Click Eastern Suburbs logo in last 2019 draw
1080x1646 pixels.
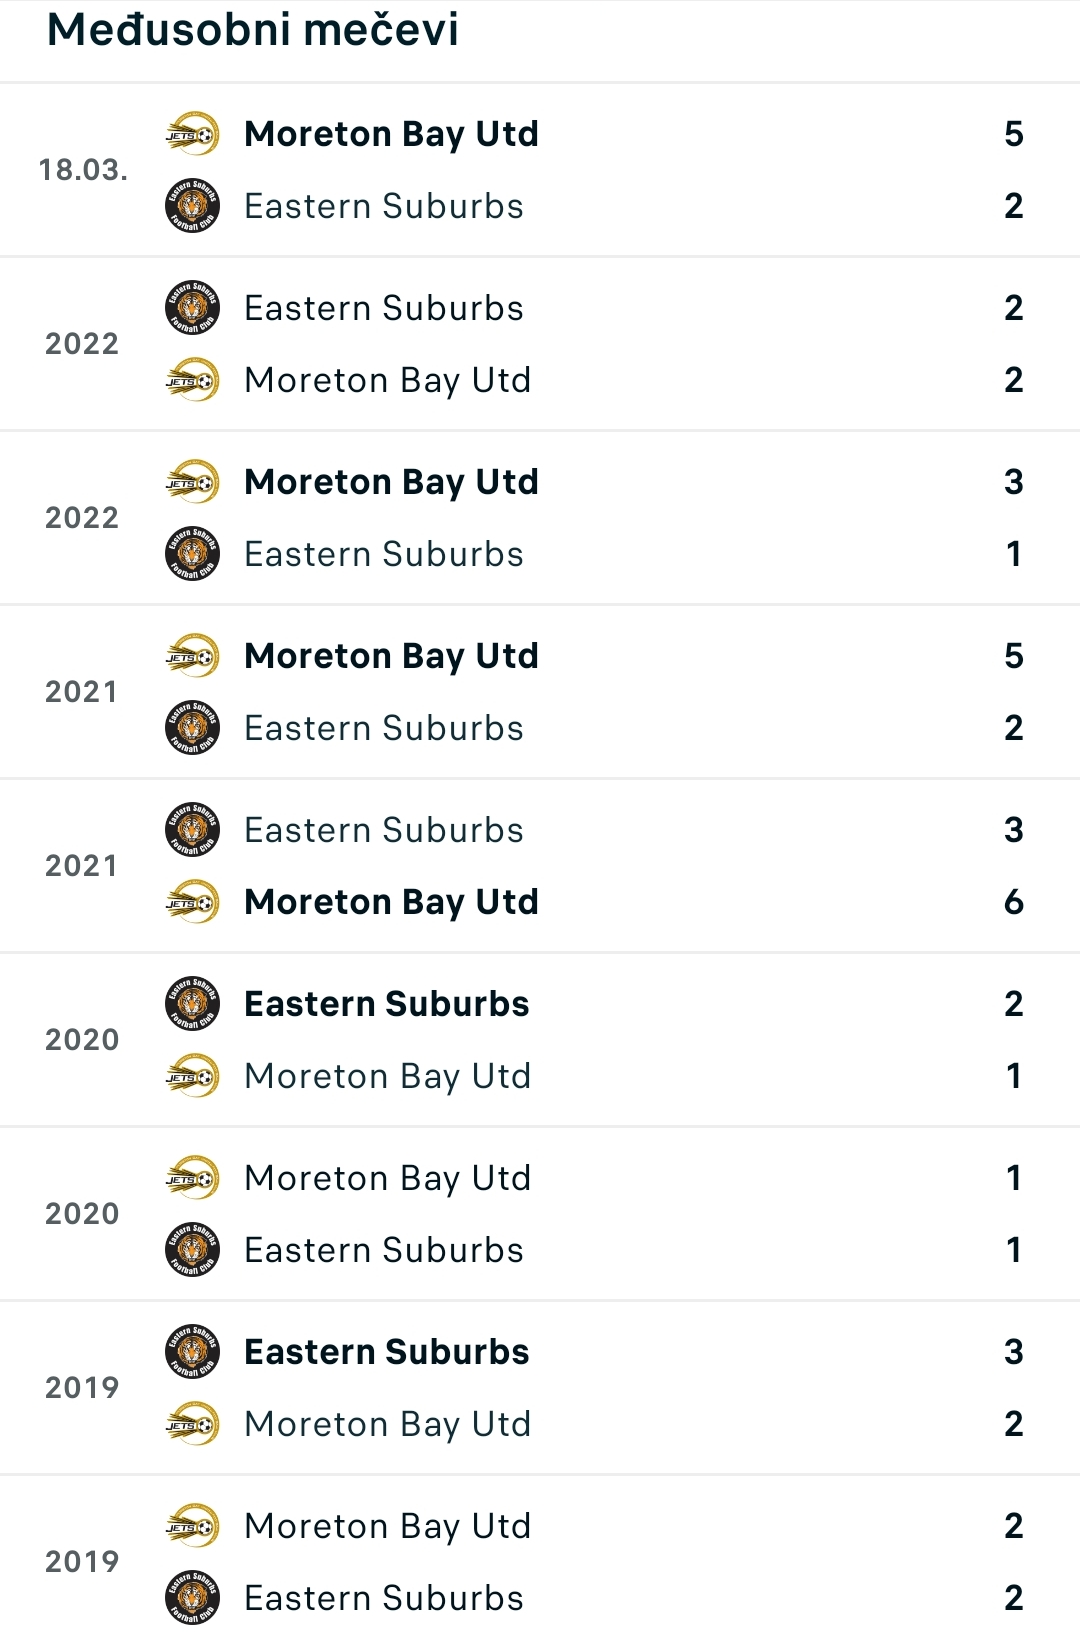[x=192, y=1598]
